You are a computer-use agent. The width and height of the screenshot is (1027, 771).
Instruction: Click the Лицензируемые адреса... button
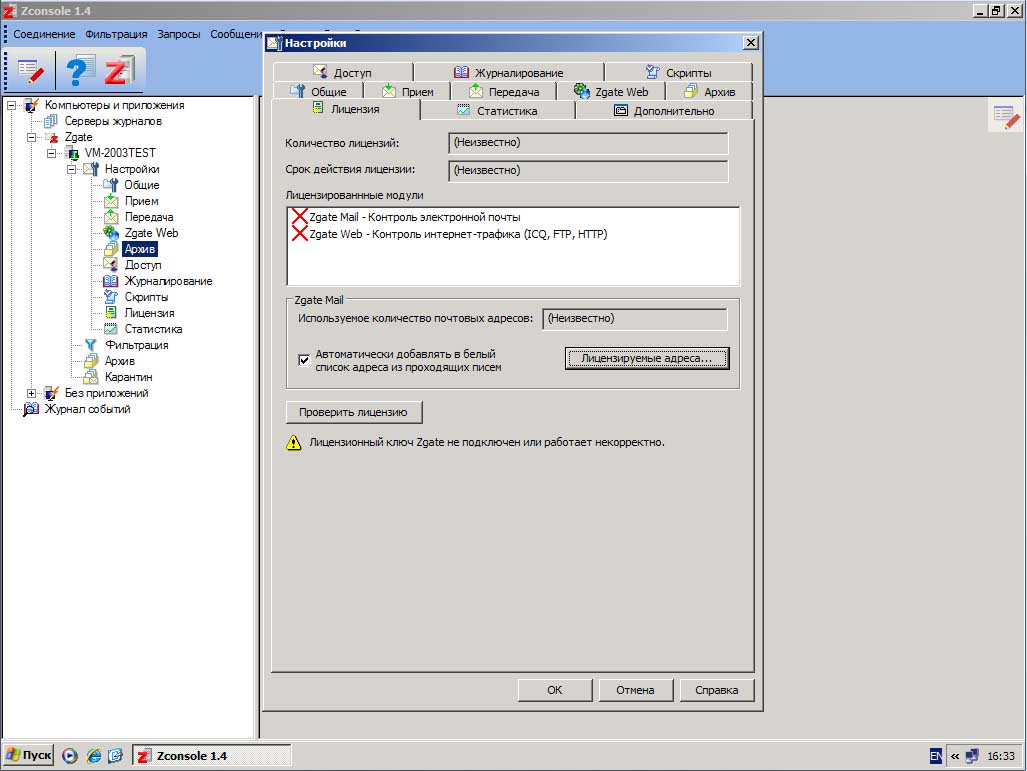click(646, 358)
